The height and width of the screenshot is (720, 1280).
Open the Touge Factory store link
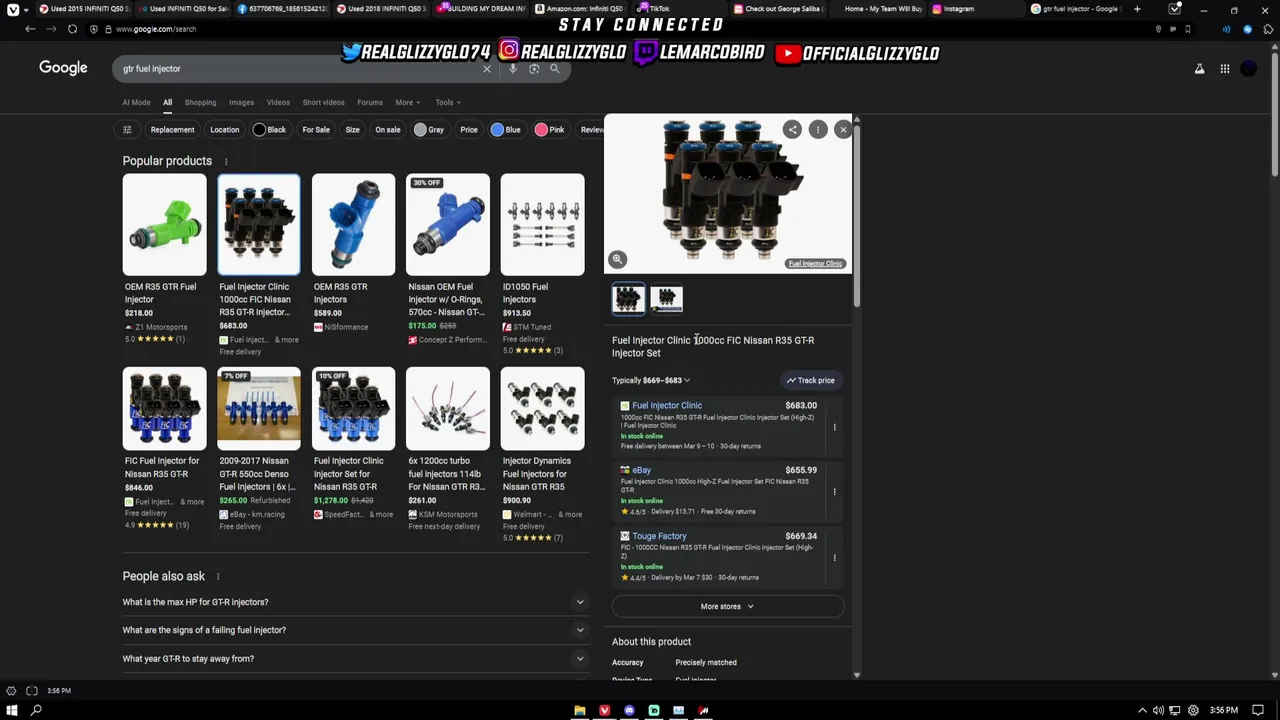[x=659, y=536]
